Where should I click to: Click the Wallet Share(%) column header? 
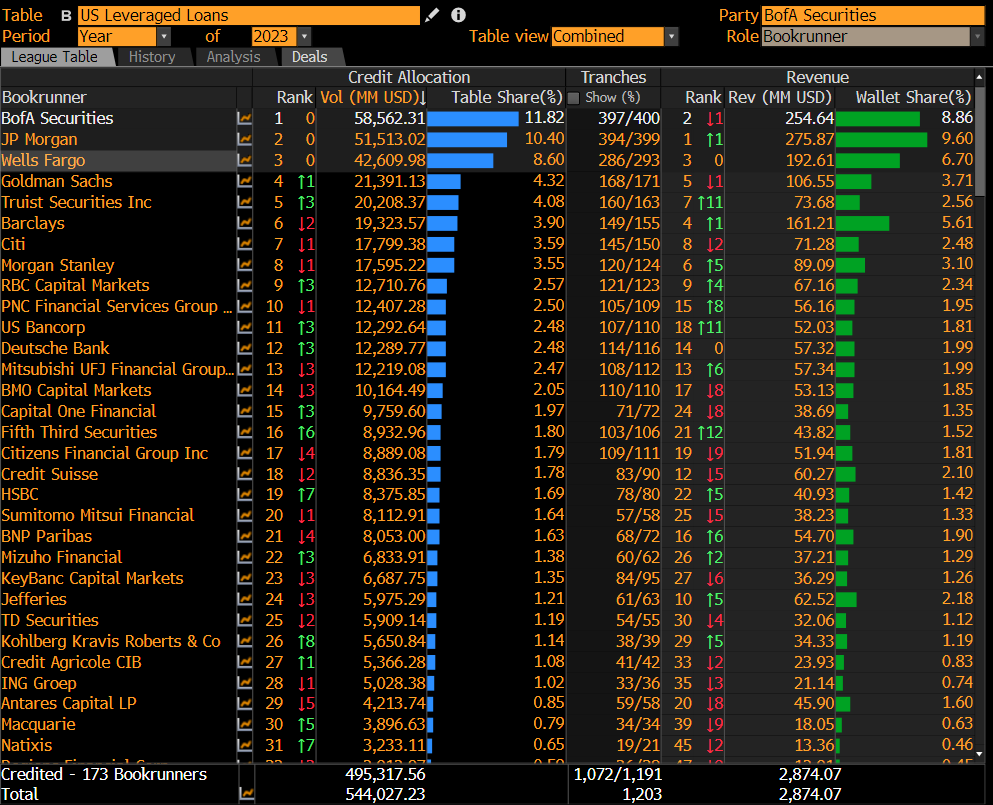913,98
